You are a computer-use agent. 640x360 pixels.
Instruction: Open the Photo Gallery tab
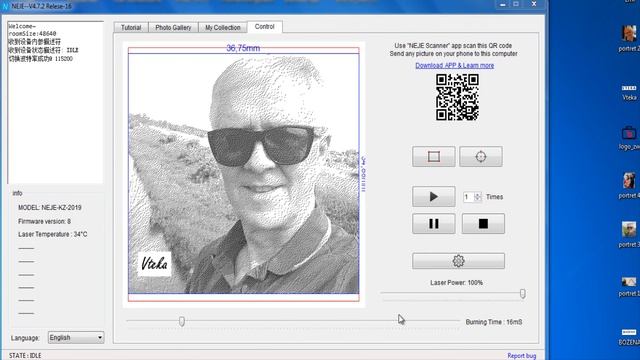(x=173, y=27)
